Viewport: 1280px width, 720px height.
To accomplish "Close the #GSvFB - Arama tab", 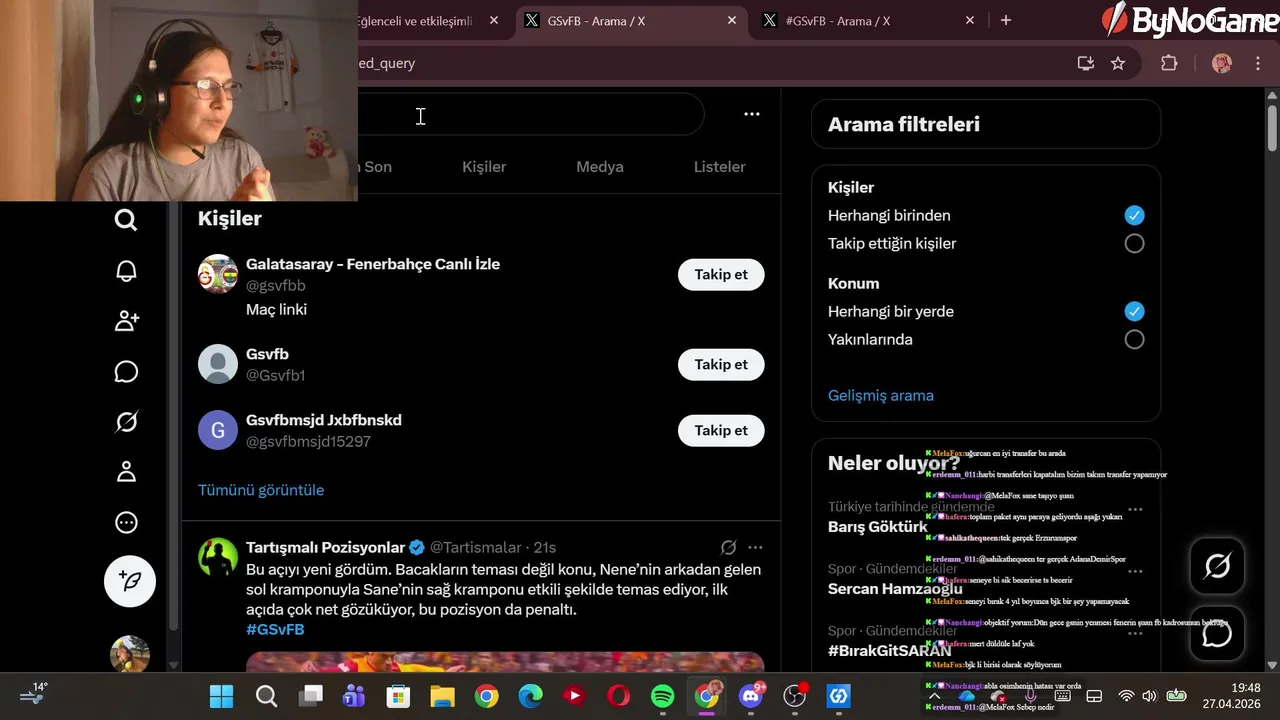I will coord(970,20).
